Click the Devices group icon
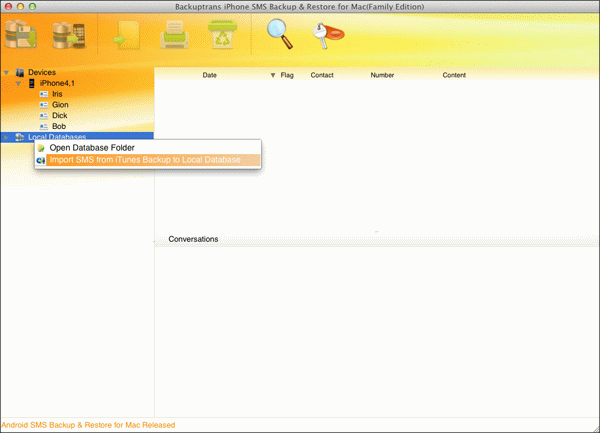Viewport: 600px width, 433px height. [20, 72]
